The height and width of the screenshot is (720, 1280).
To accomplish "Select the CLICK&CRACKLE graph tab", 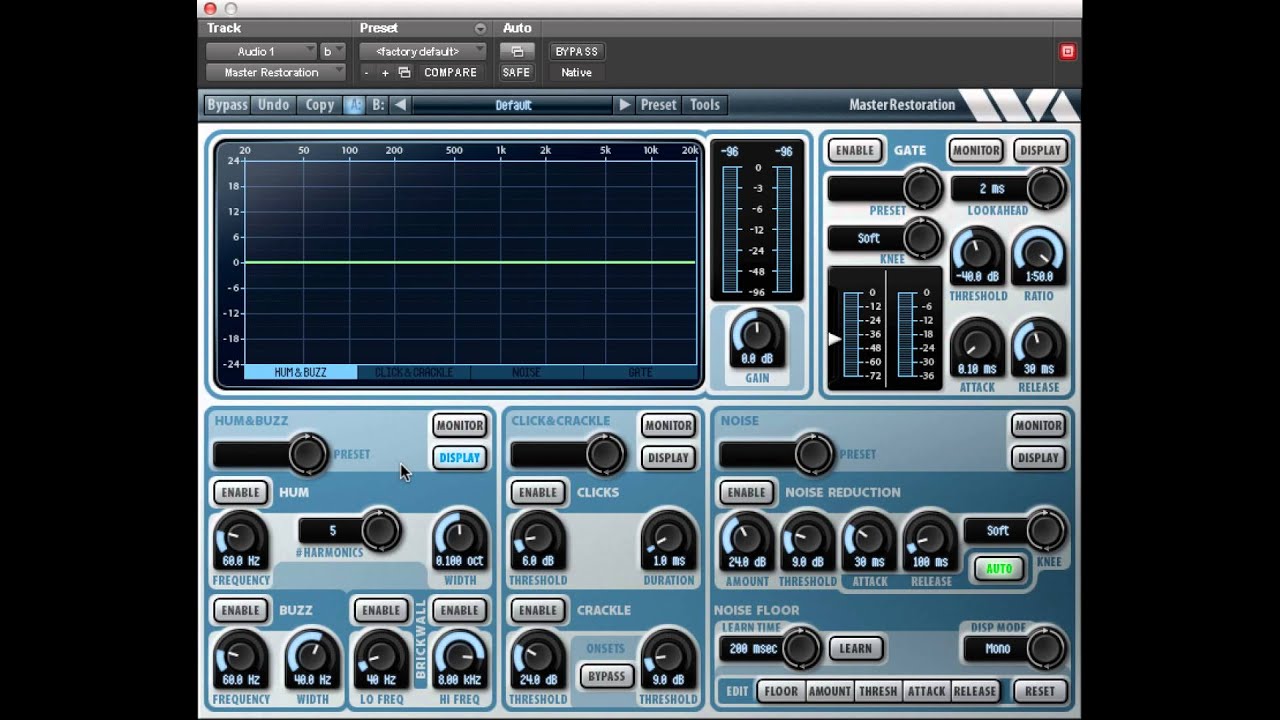I will click(x=413, y=372).
